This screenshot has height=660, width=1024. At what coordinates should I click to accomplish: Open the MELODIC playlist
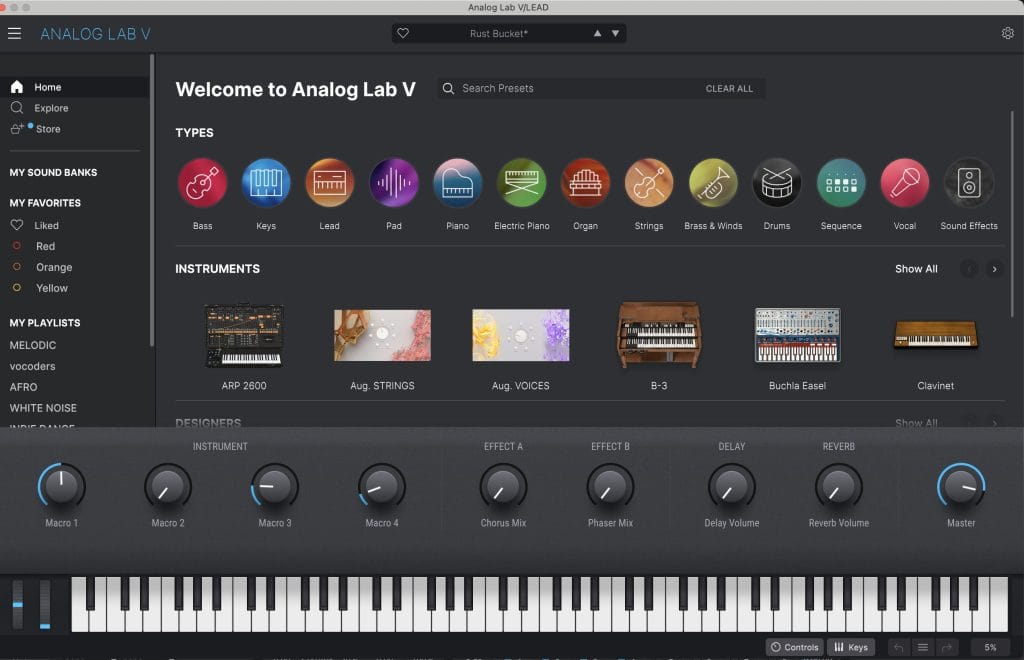pyautogui.click(x=33, y=345)
